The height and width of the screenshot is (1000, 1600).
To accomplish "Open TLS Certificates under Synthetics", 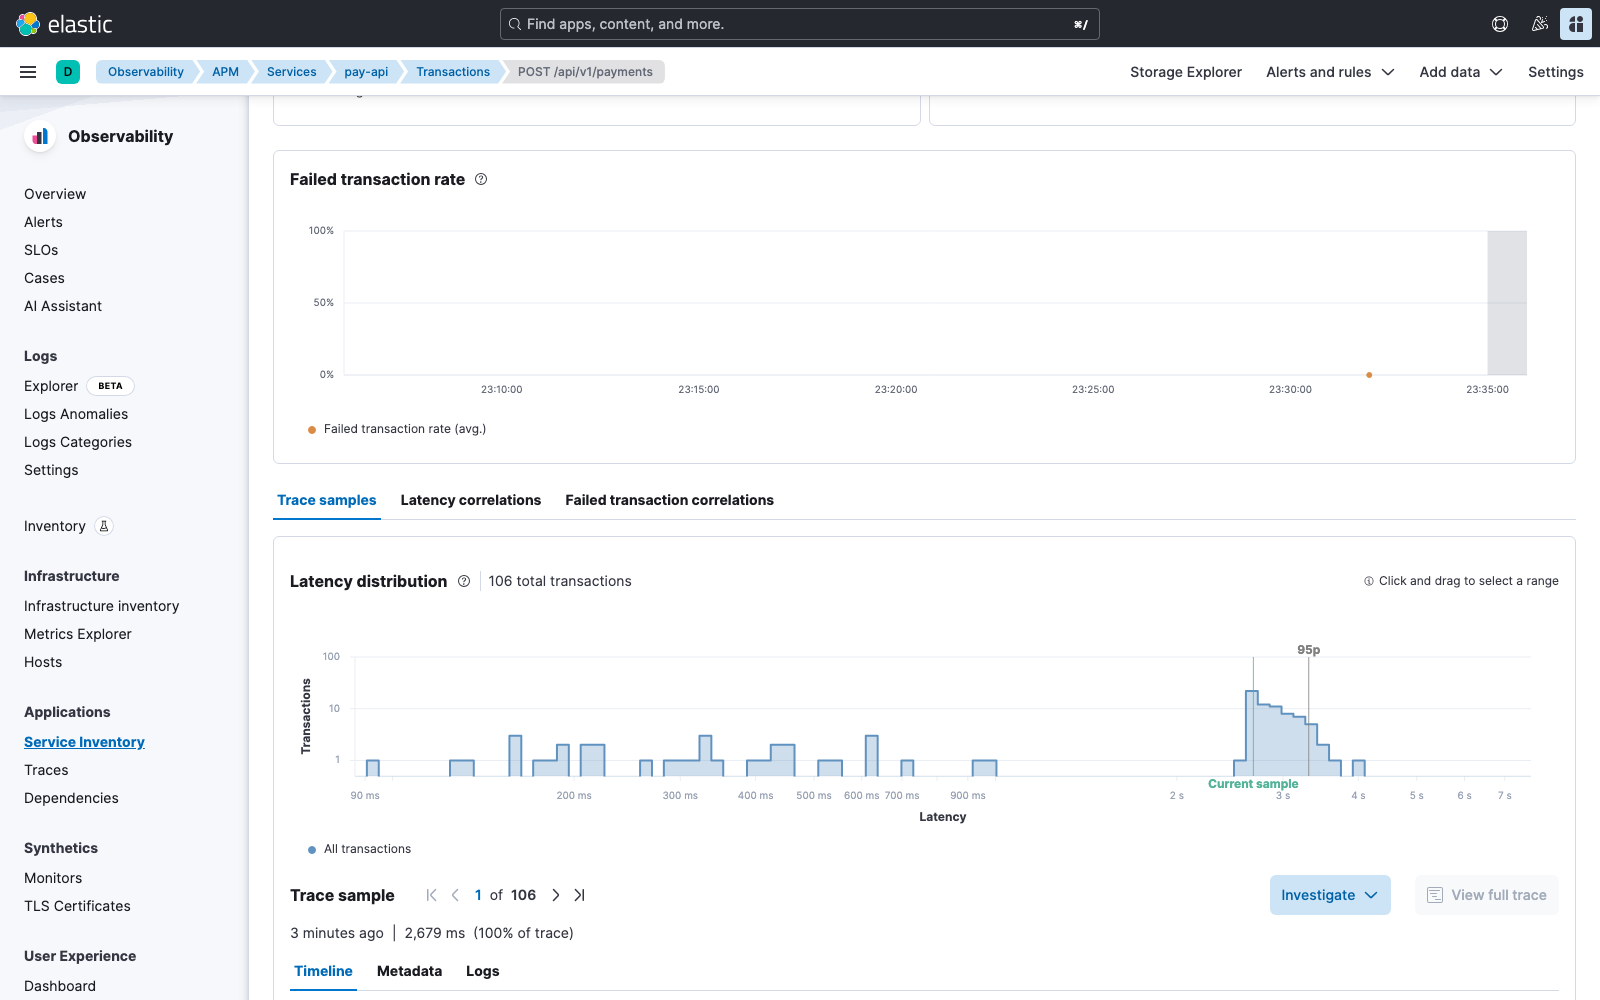I will click(x=77, y=906).
